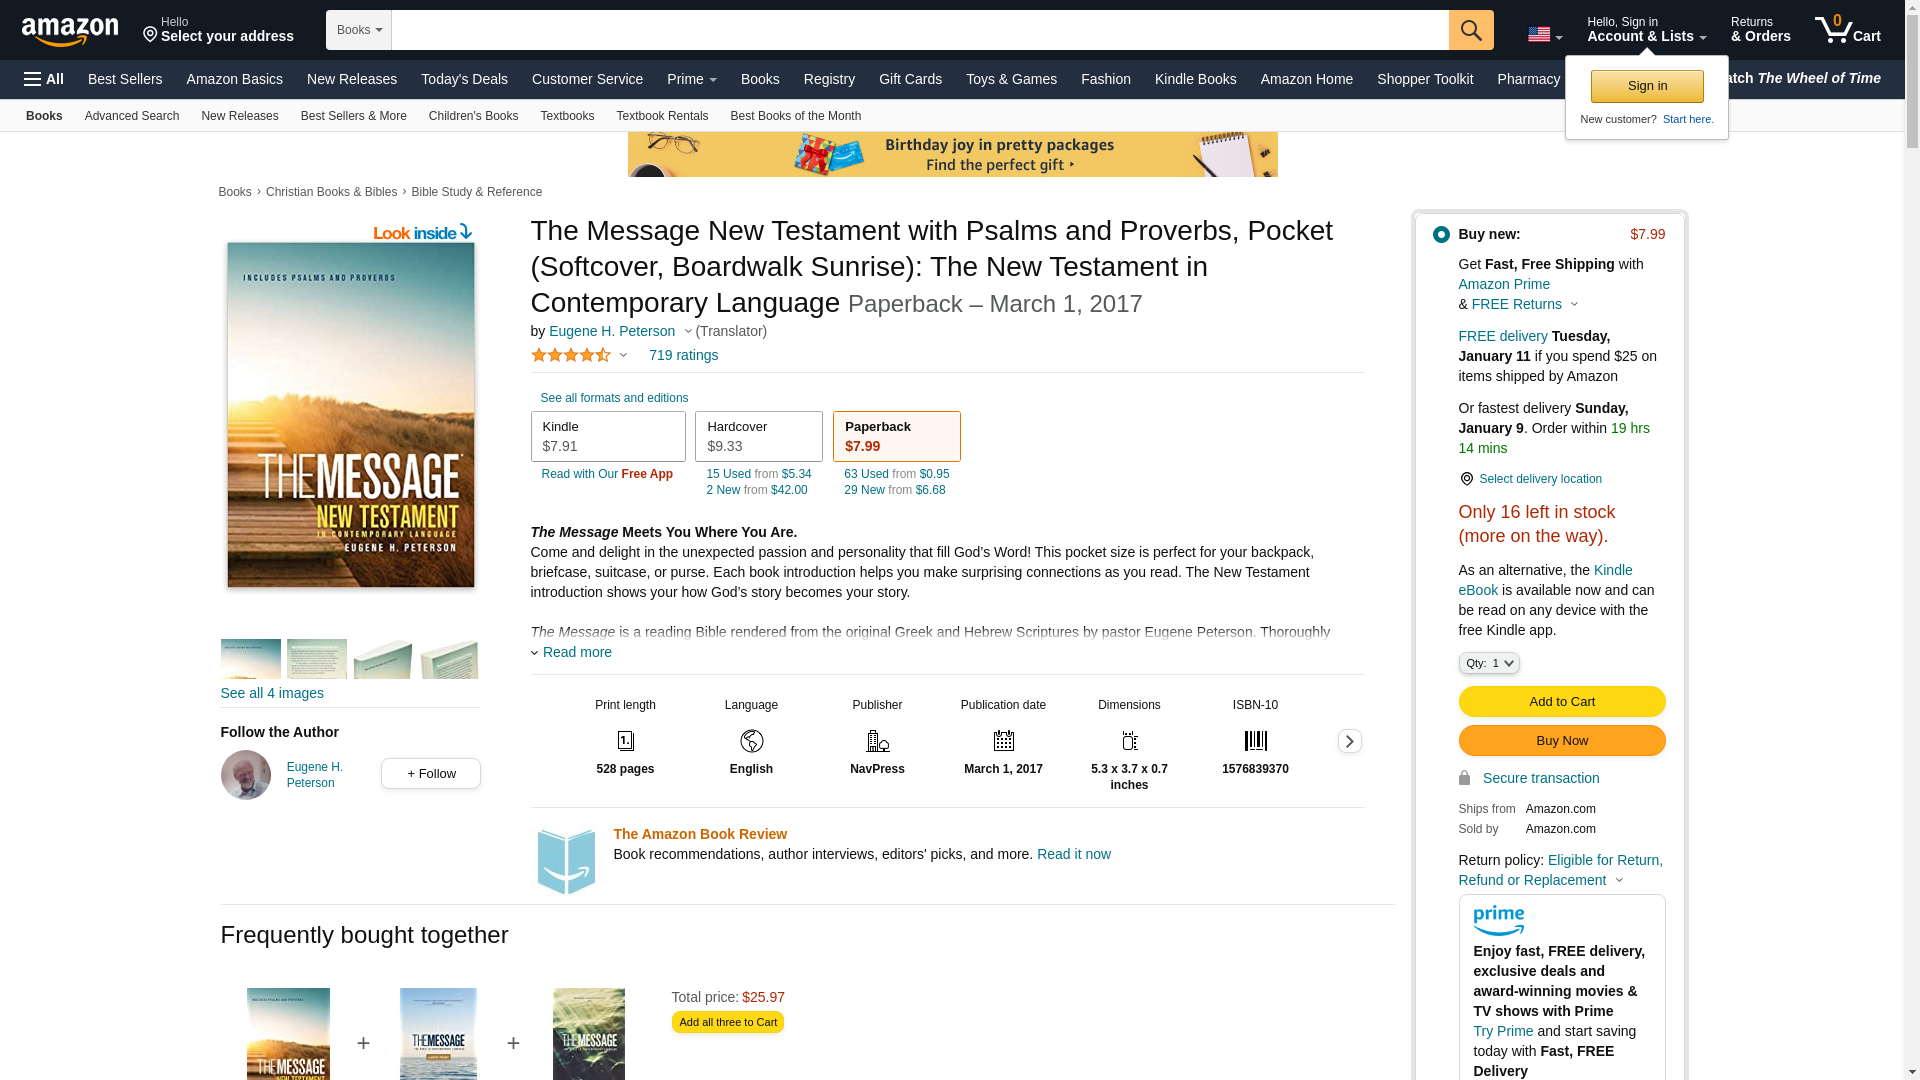This screenshot has height=1080, width=1920.
Task: Click the book cover image
Action: click(351, 415)
